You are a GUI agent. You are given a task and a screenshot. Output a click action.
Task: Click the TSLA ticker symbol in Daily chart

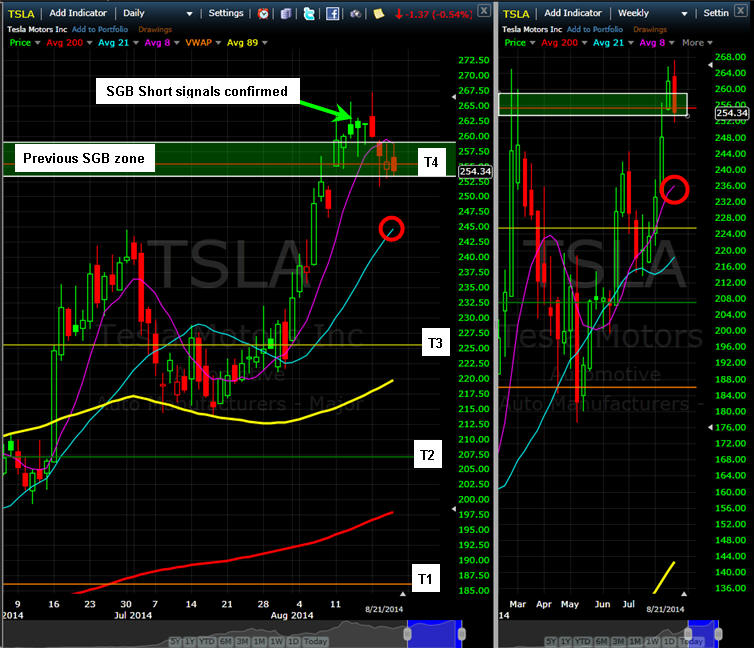(21, 14)
